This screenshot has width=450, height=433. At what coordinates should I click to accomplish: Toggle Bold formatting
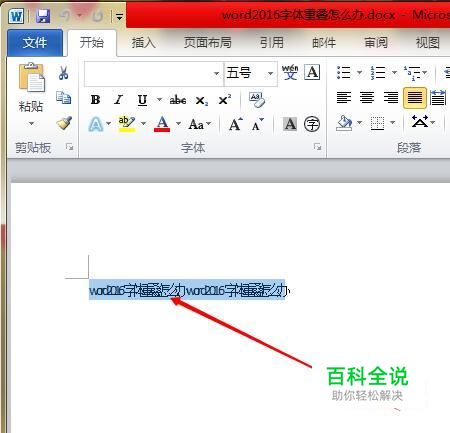pos(95,99)
